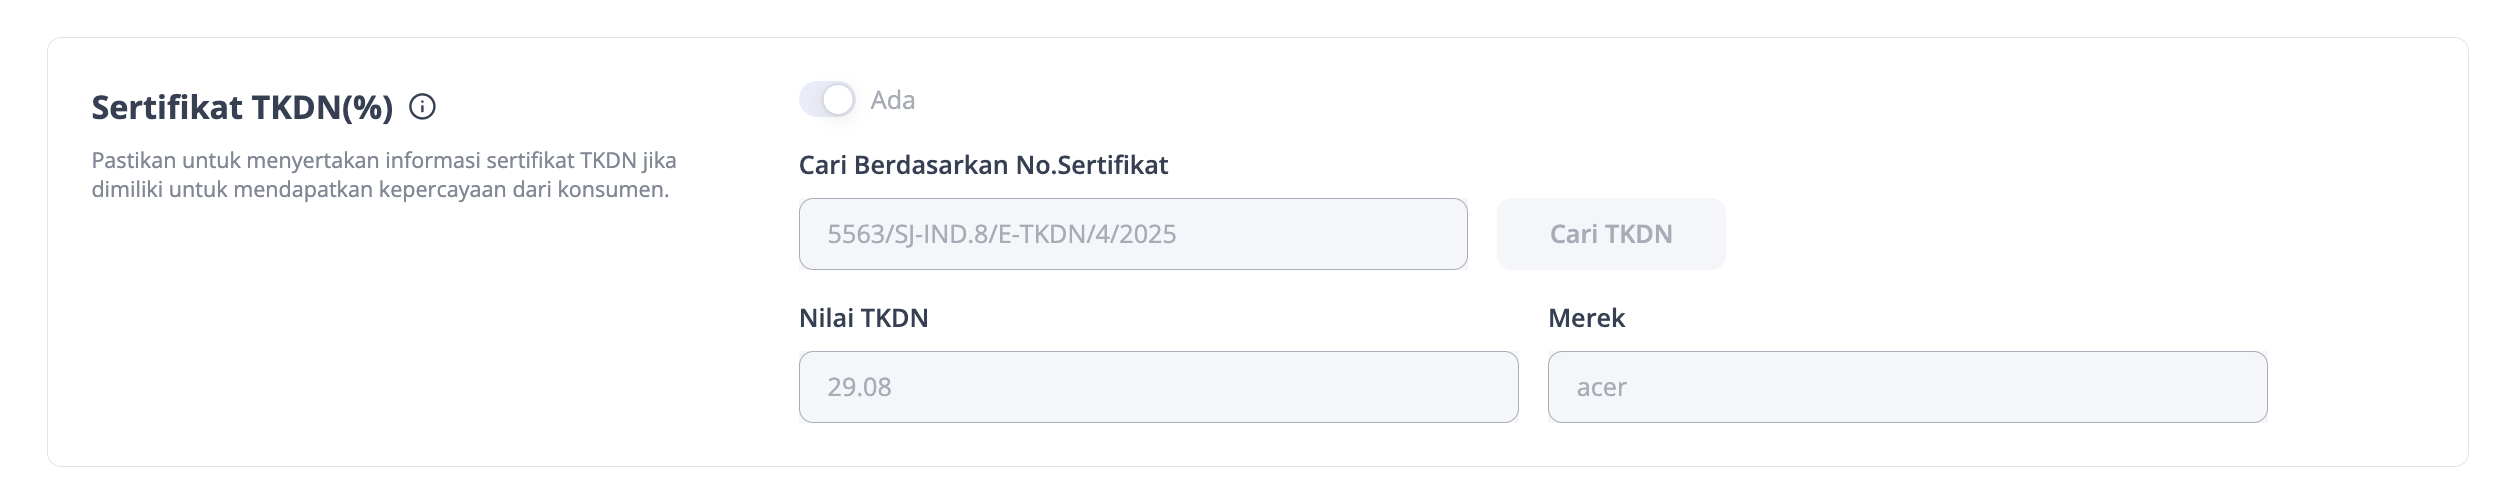Click the Sertifikat TKDN(%) heading
The height and width of the screenshot is (488, 2506).
(242, 107)
